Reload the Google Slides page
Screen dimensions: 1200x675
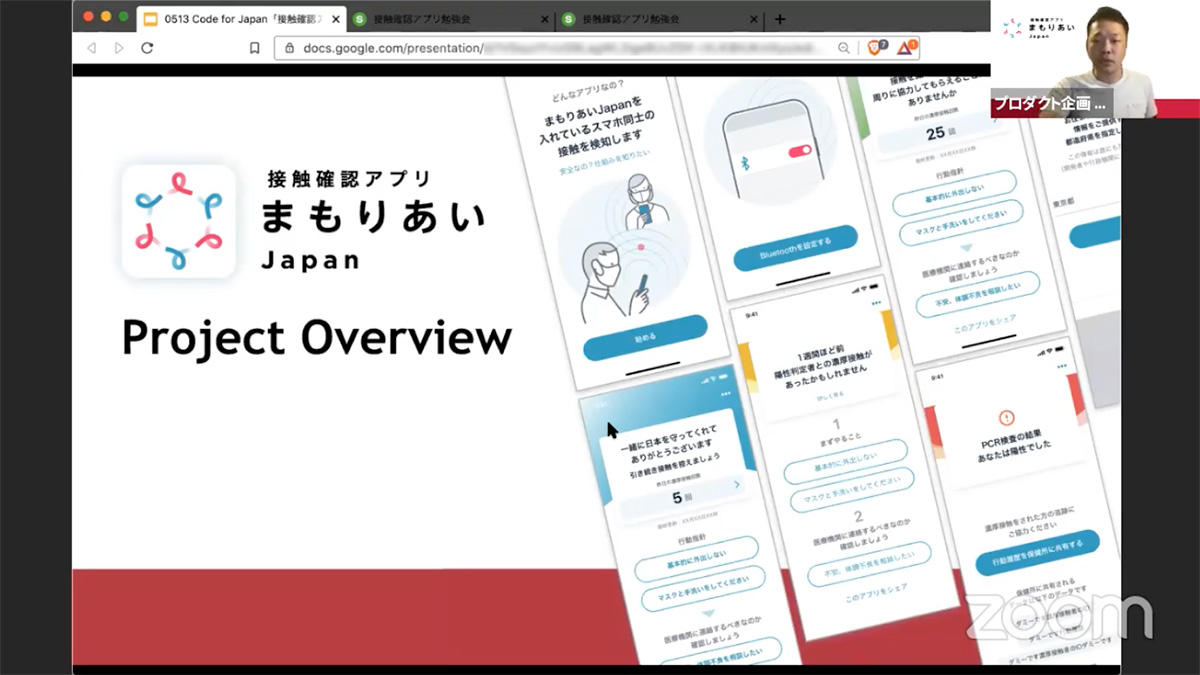pyautogui.click(x=146, y=47)
